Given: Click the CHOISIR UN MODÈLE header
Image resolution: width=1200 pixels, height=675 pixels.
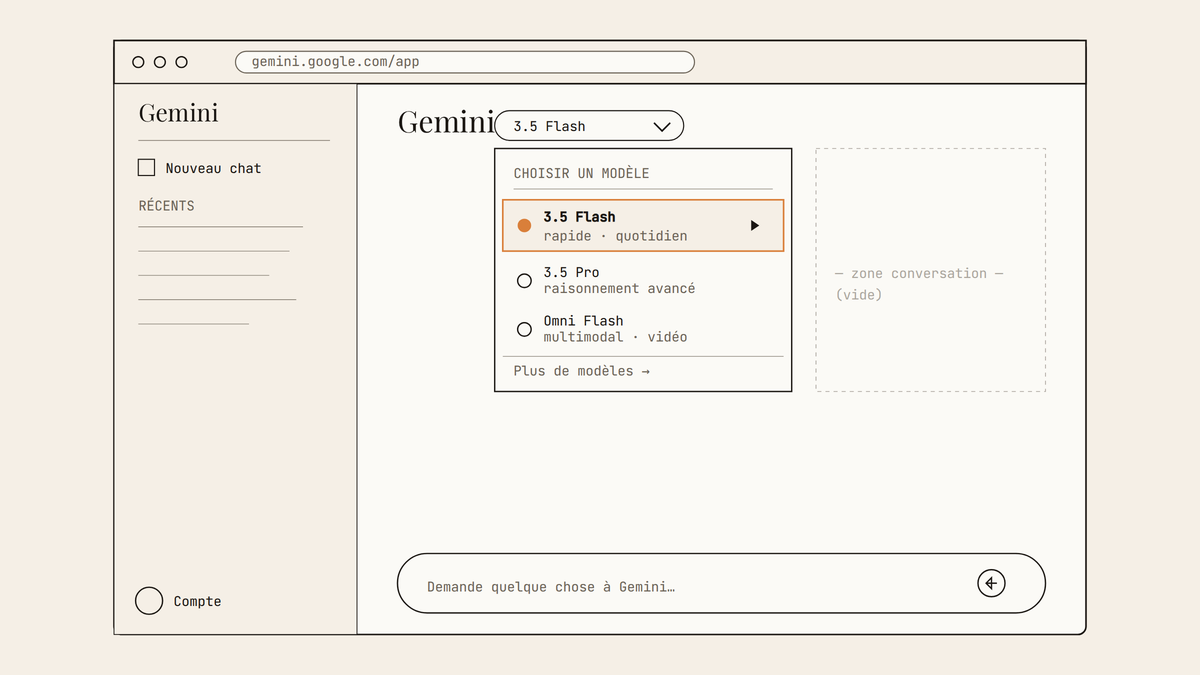Looking at the screenshot, I should pyautogui.click(x=581, y=173).
